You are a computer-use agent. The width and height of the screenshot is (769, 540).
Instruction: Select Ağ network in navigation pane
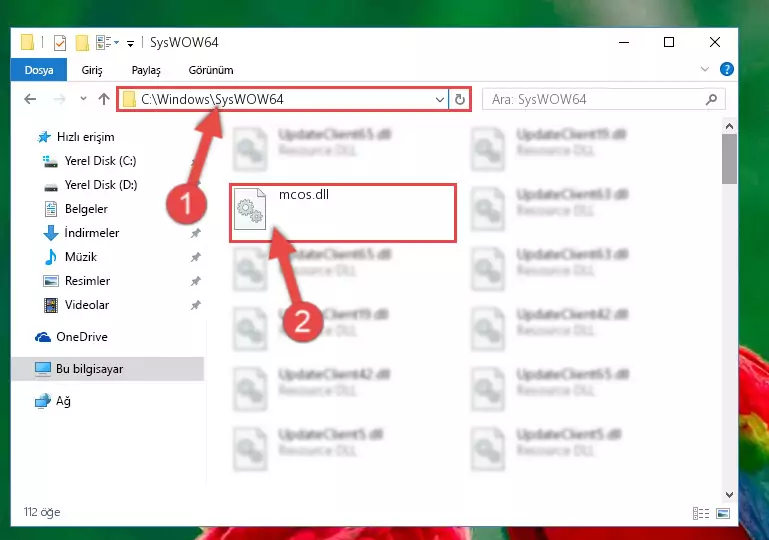point(53,401)
